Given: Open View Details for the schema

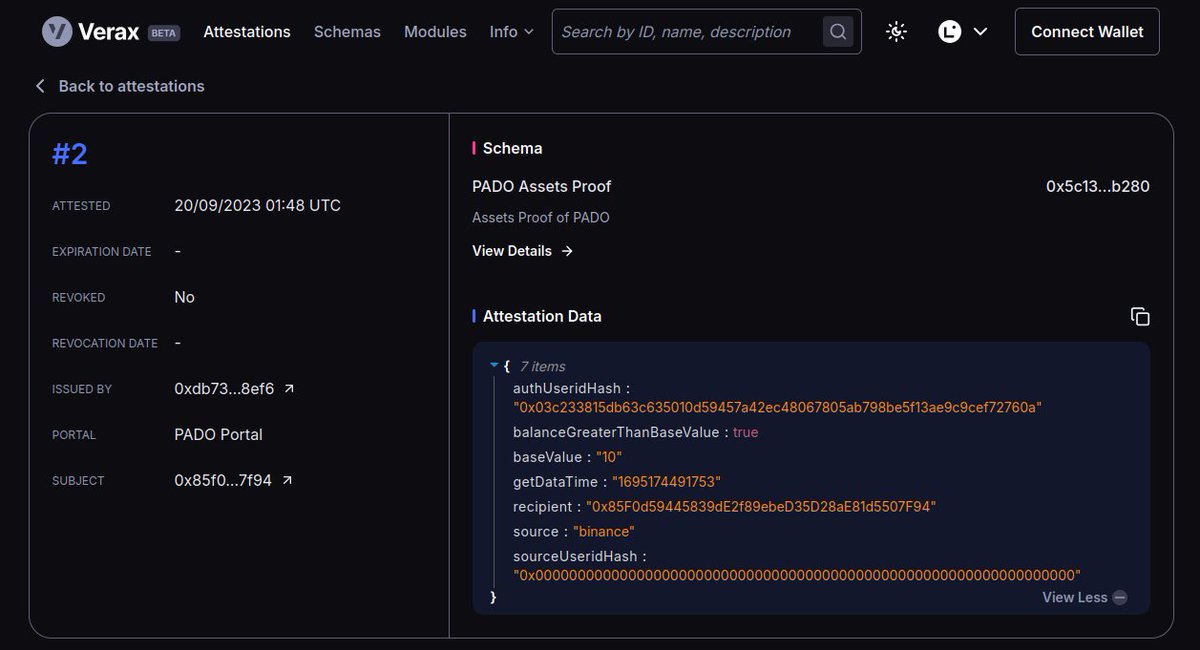Looking at the screenshot, I should coord(522,251).
